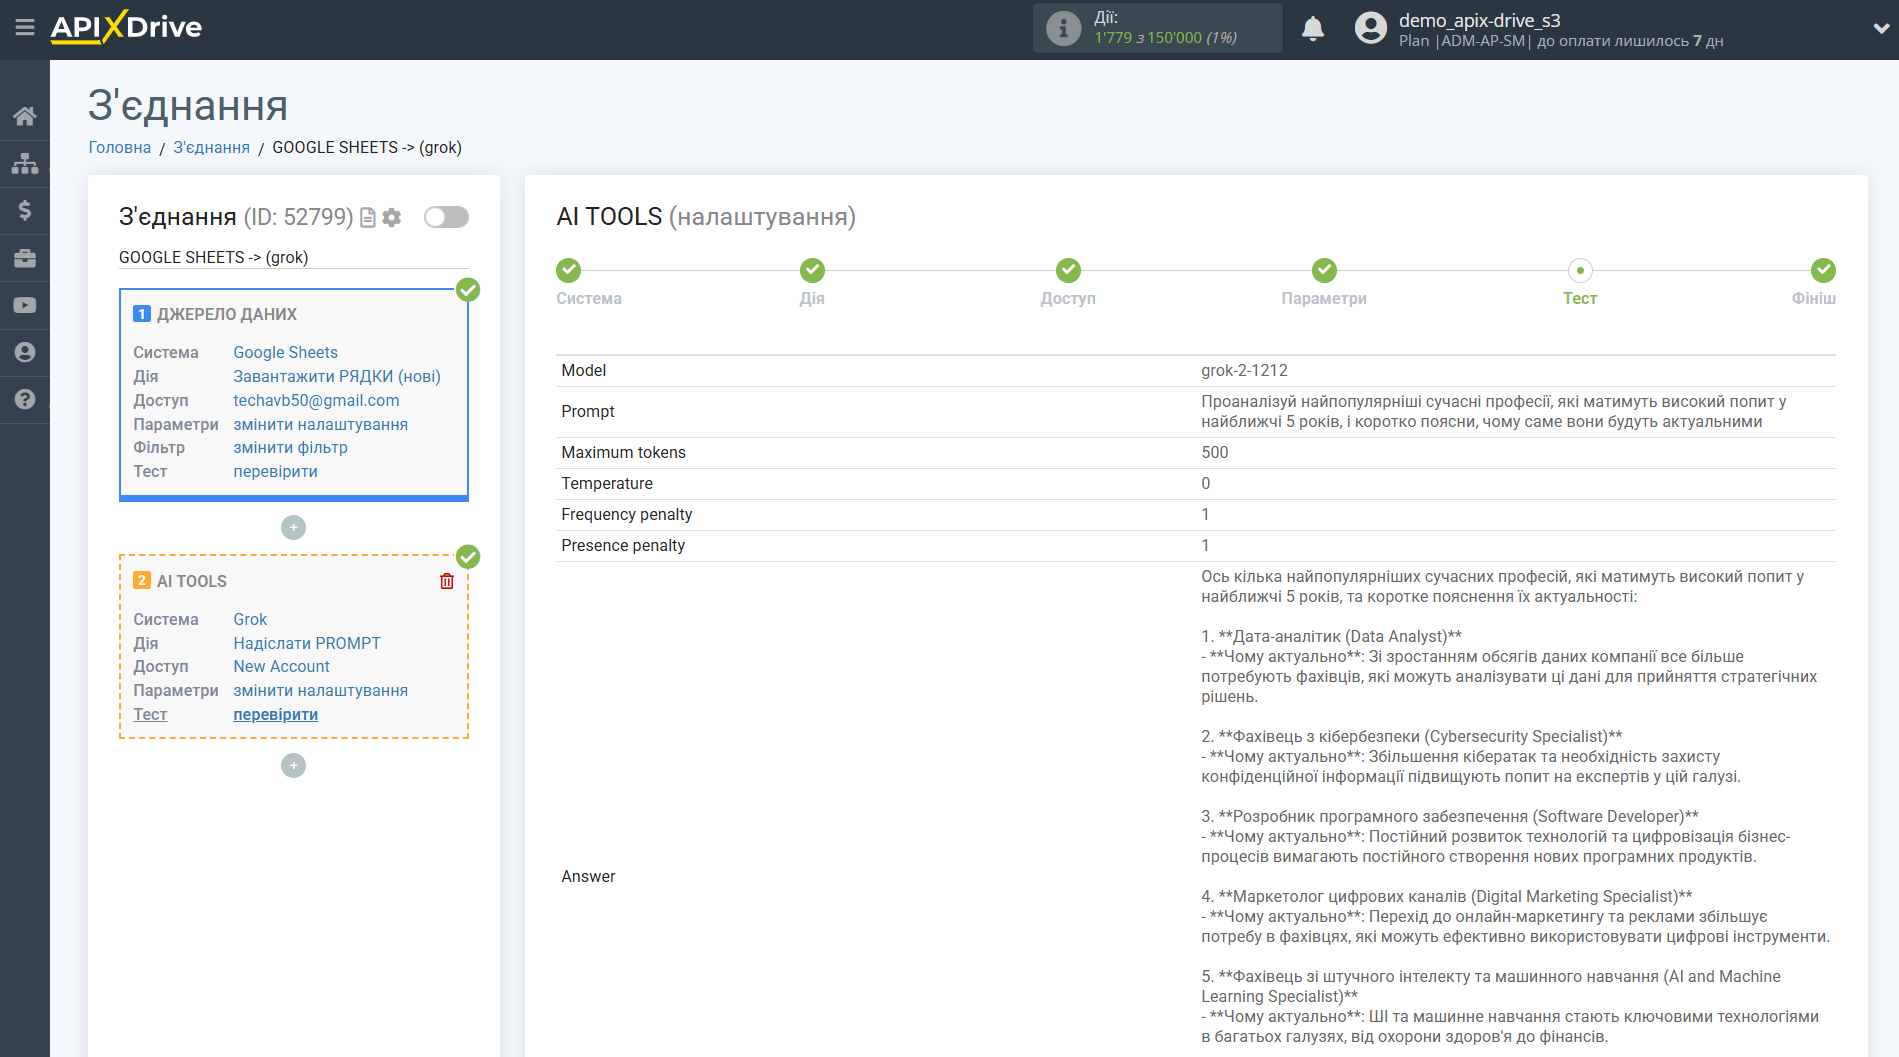Viewport: 1899px width, 1057px height.
Task: Go to the Параметри wizard step
Action: pos(1323,271)
